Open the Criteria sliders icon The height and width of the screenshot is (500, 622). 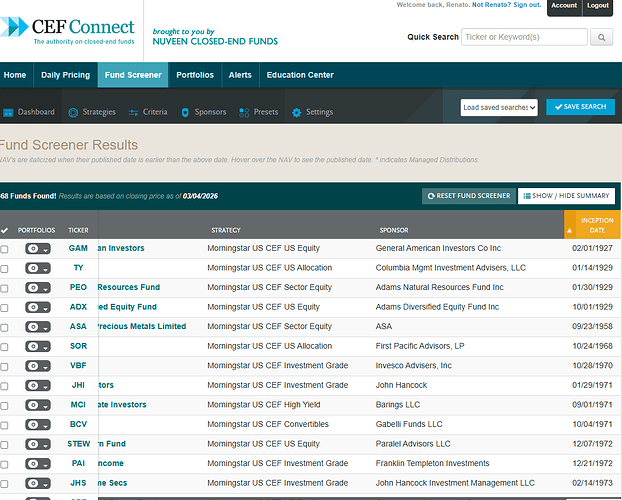tap(135, 113)
